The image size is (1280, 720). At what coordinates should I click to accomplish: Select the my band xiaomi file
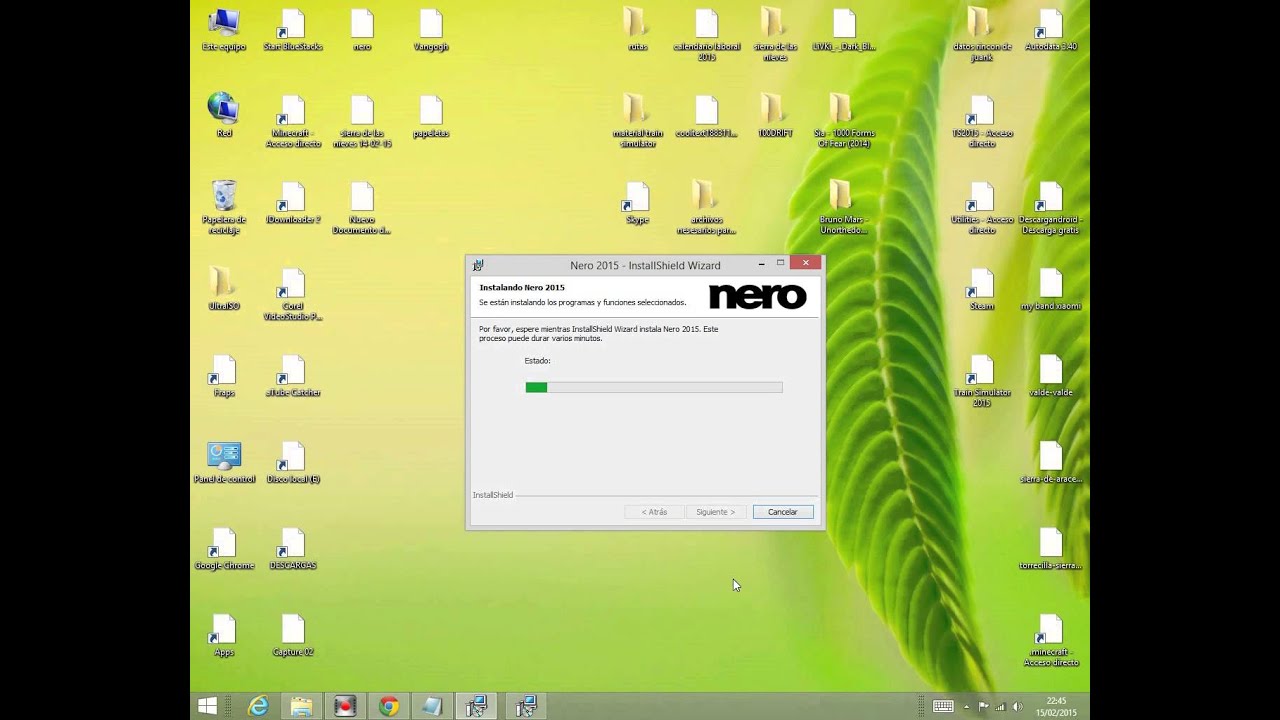tap(1050, 290)
